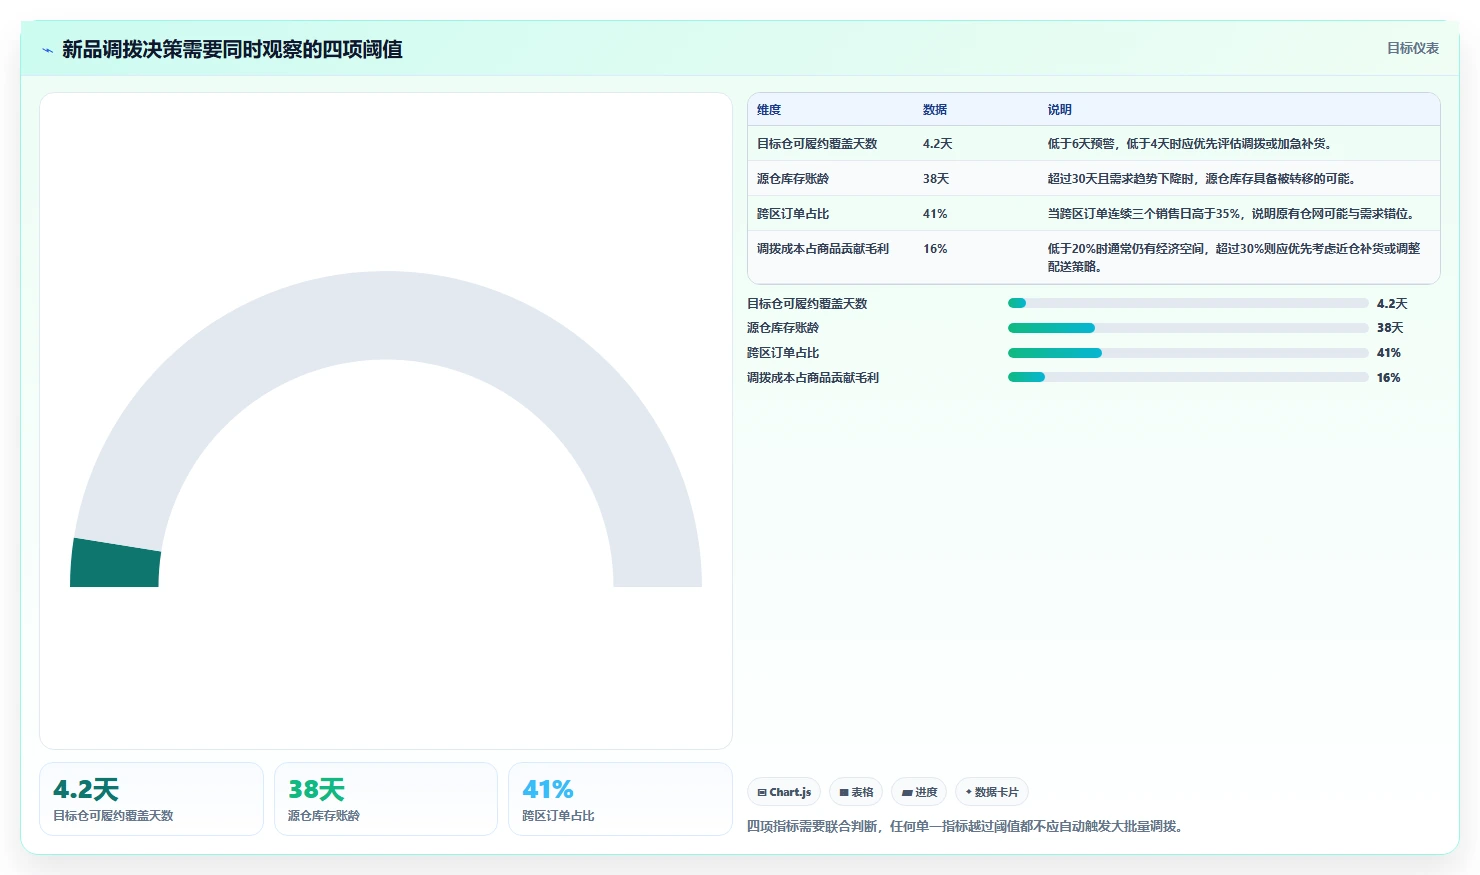1480x875 pixels.
Task: Click the 38天 value in the table
Action: (936, 179)
